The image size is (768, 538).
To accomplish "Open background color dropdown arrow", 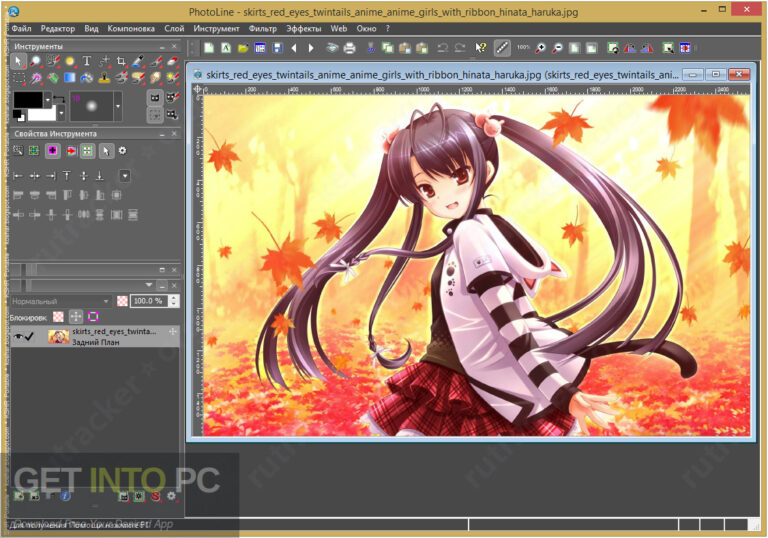I will 61,113.
